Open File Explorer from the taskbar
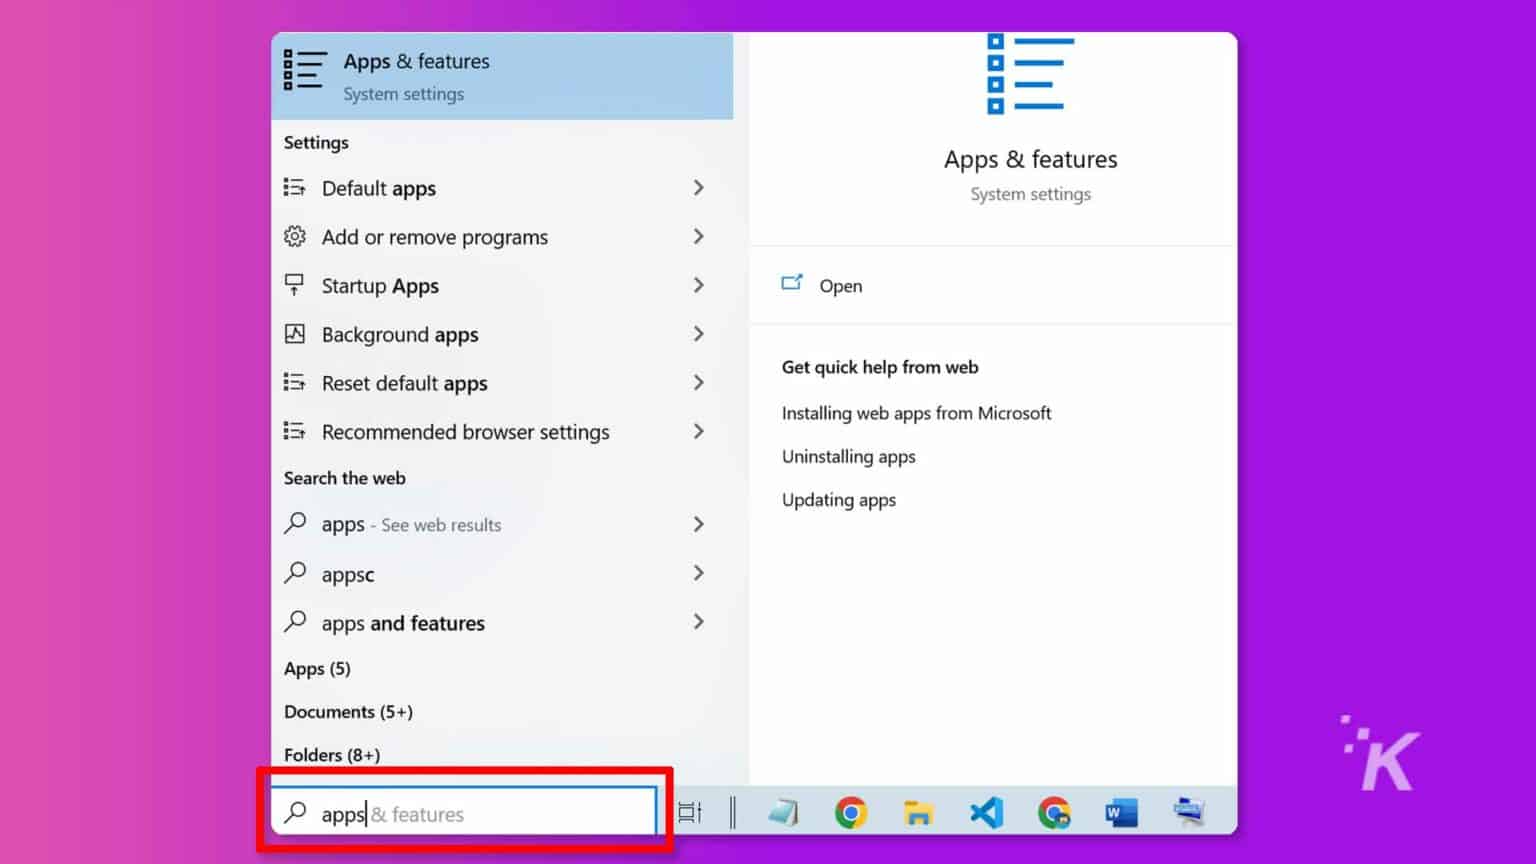This screenshot has width=1536, height=864. [x=918, y=812]
